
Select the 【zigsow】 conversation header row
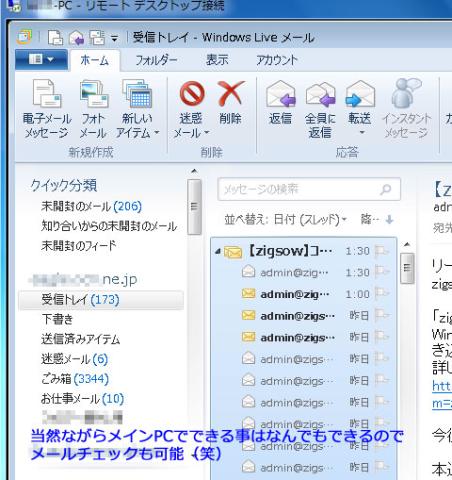[303, 251]
